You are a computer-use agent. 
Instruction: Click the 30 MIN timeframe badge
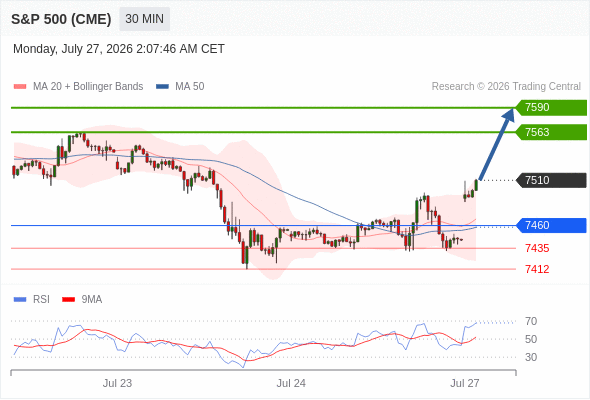coord(144,19)
